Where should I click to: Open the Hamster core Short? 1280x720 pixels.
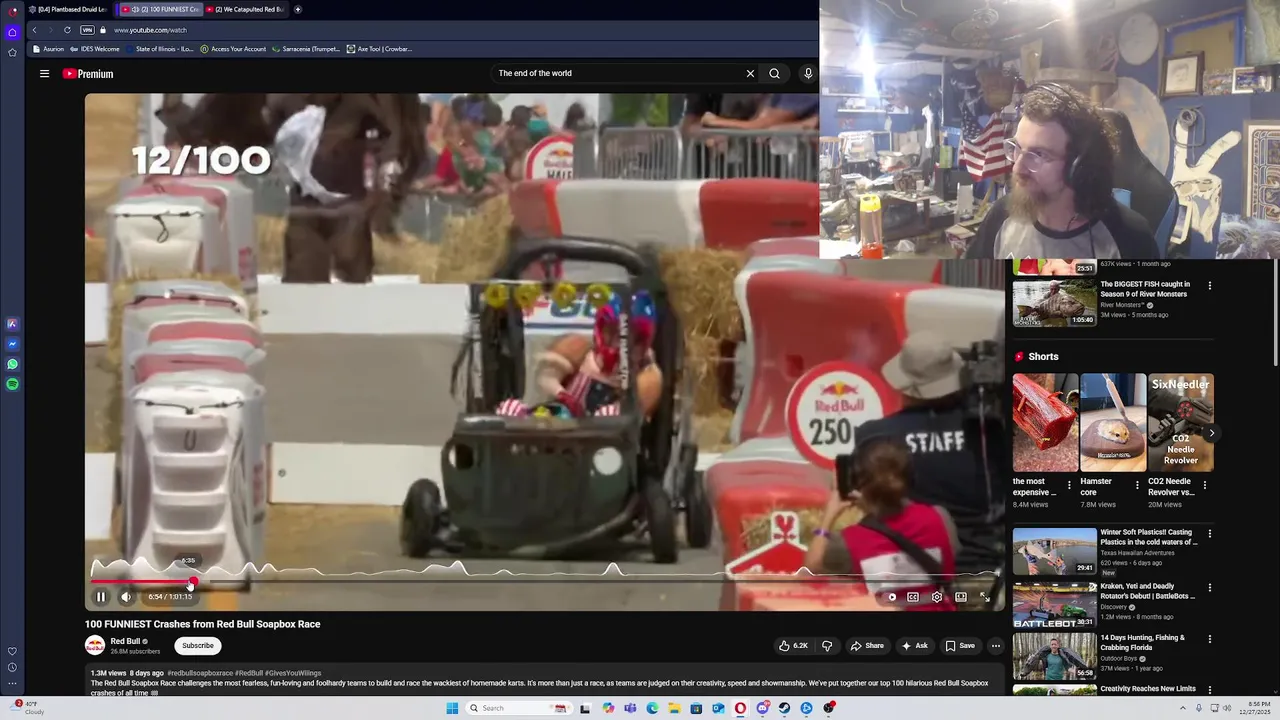point(1113,423)
